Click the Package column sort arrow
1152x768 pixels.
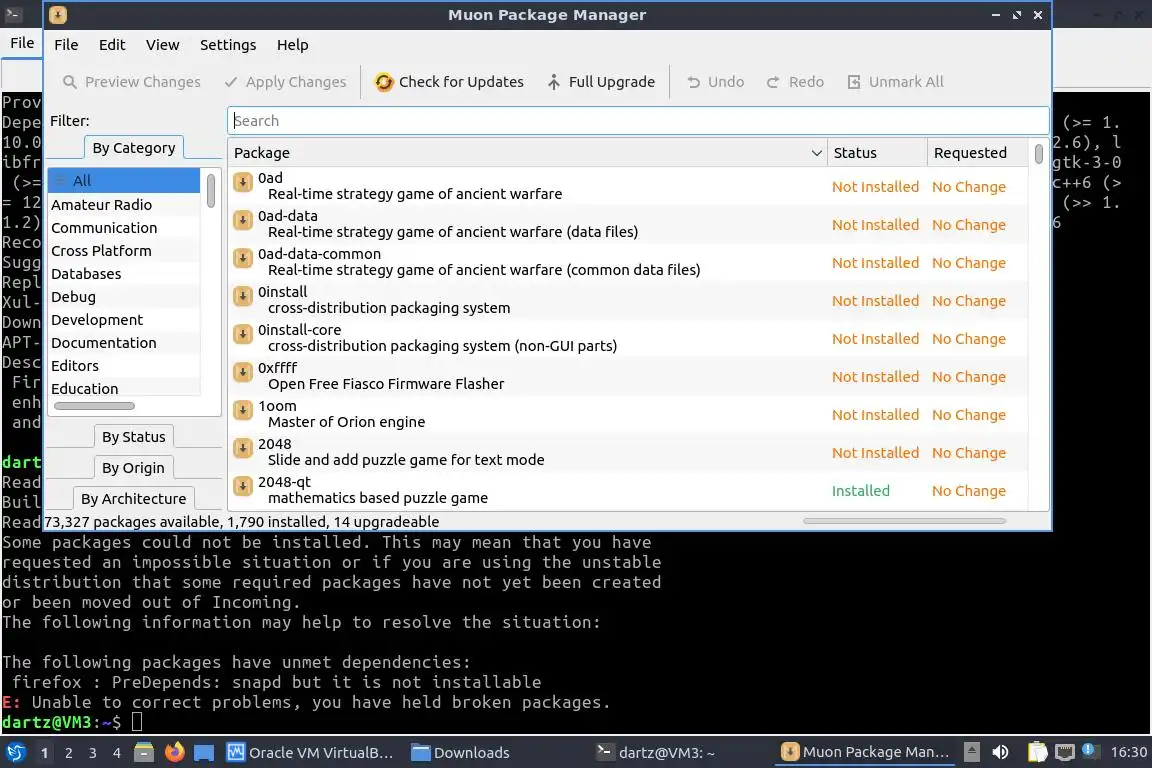[x=816, y=153]
